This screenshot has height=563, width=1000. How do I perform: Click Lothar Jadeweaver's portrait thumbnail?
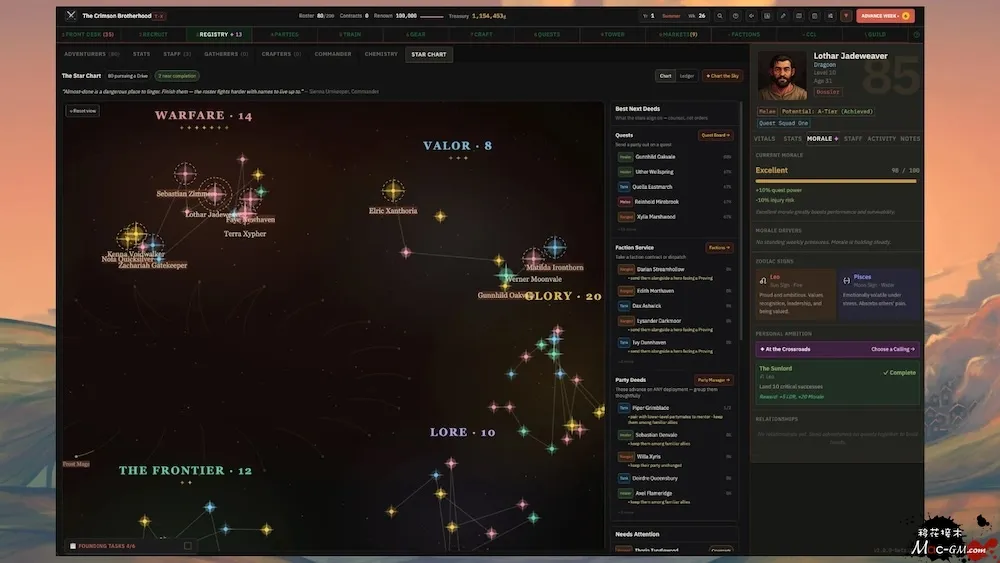coord(783,76)
